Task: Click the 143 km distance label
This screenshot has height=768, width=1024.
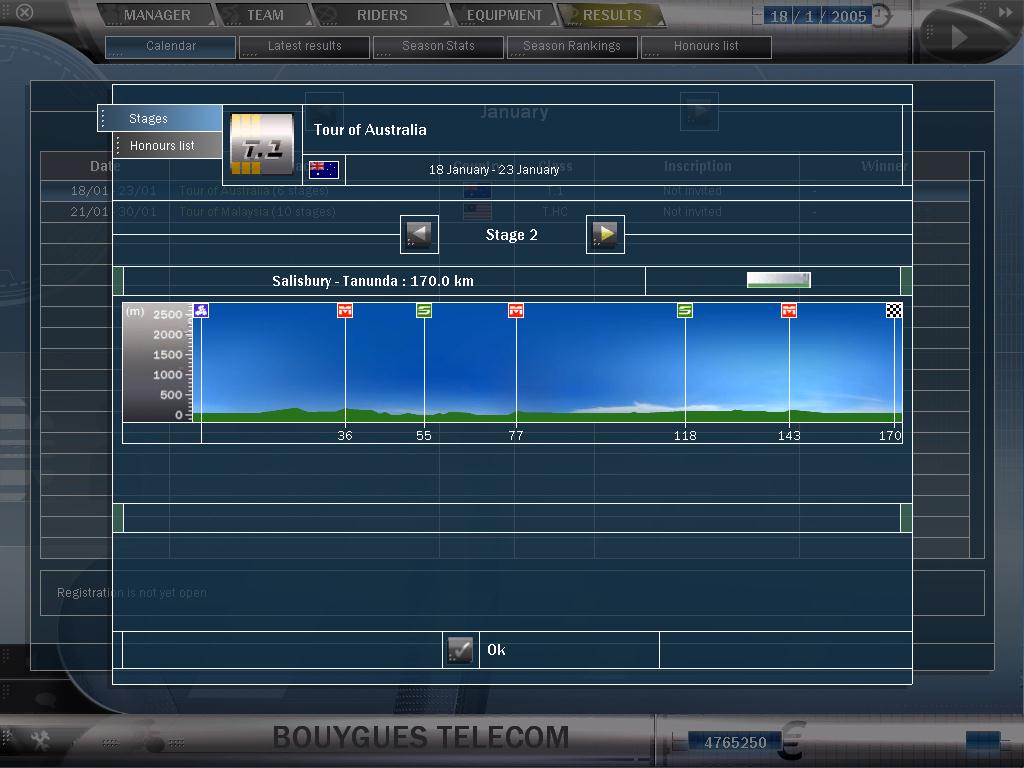Action: (x=789, y=436)
